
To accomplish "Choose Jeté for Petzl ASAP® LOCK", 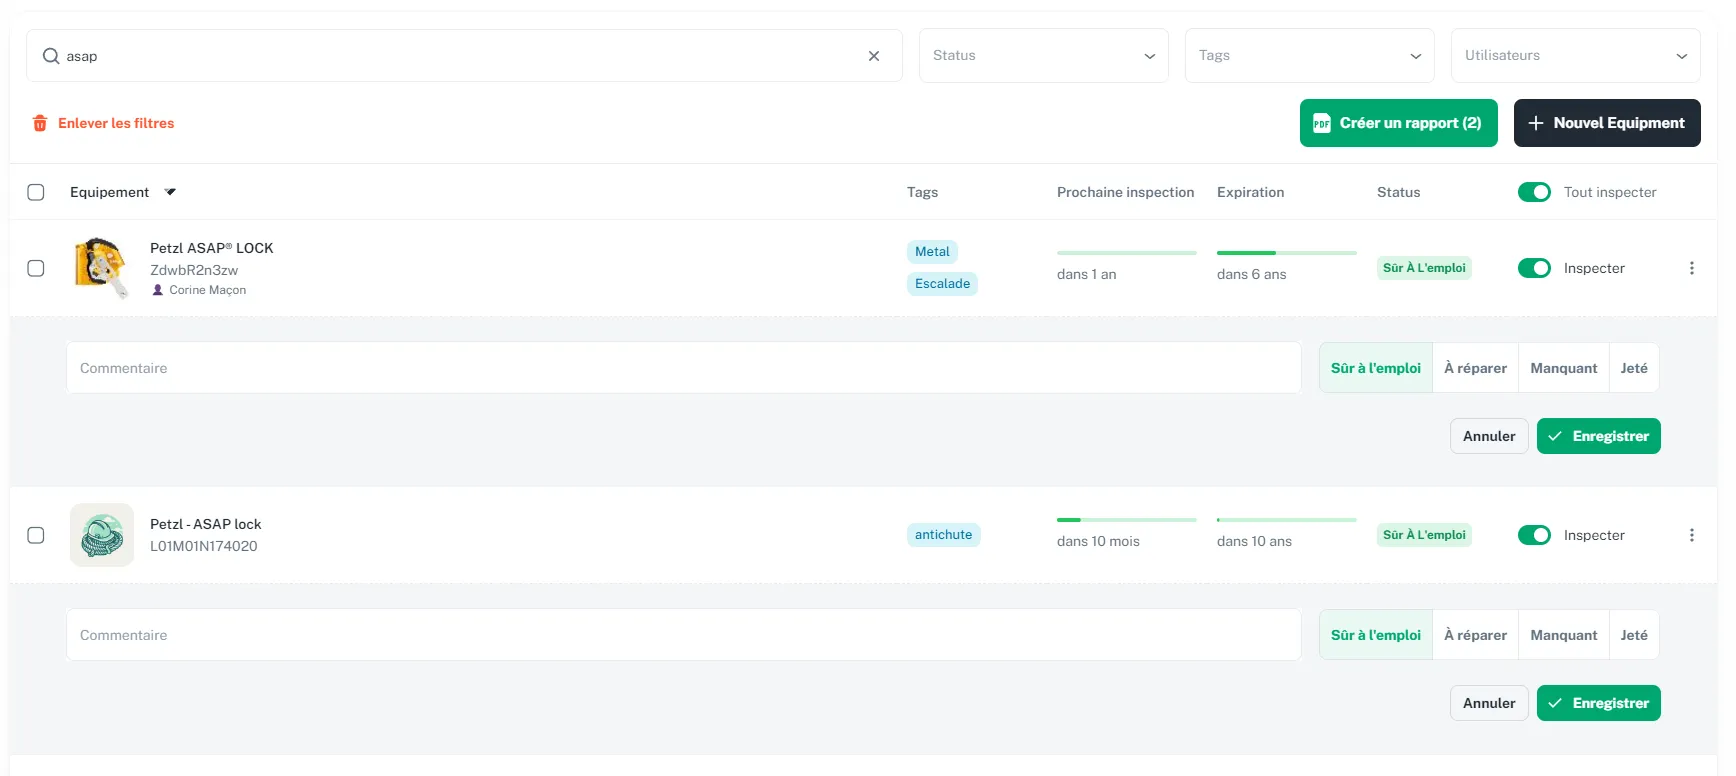I will (x=1634, y=368).
